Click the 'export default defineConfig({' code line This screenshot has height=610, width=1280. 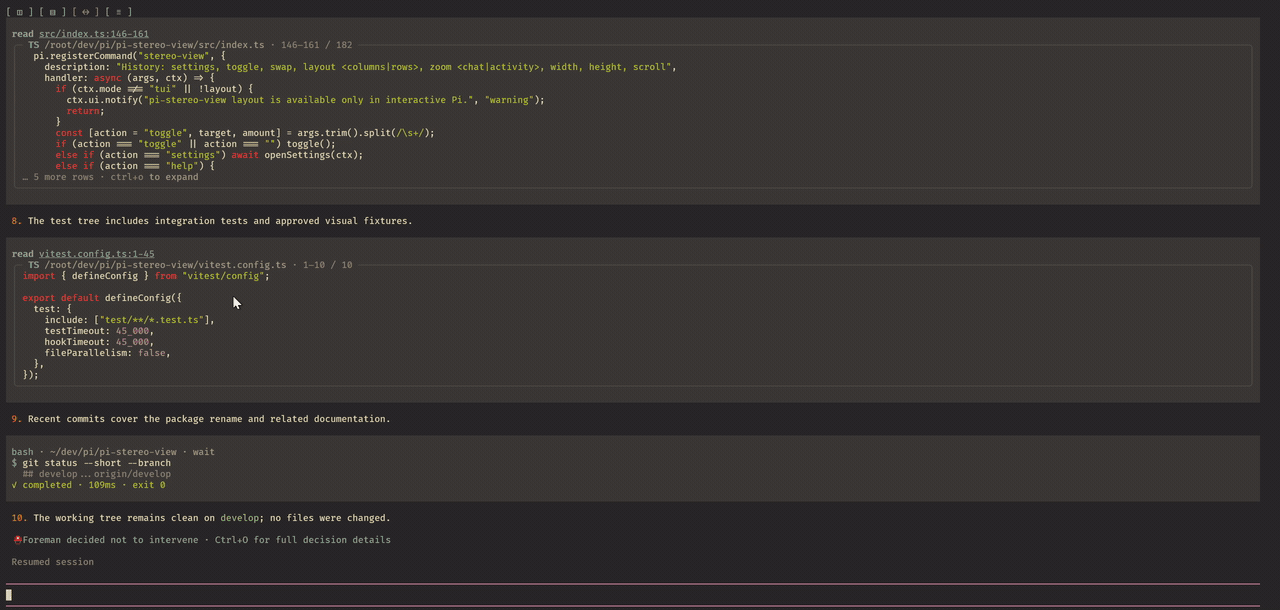[102, 298]
